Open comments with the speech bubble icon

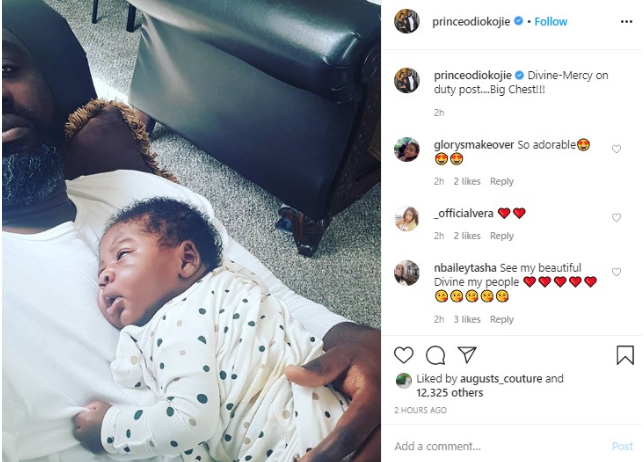[x=435, y=355]
